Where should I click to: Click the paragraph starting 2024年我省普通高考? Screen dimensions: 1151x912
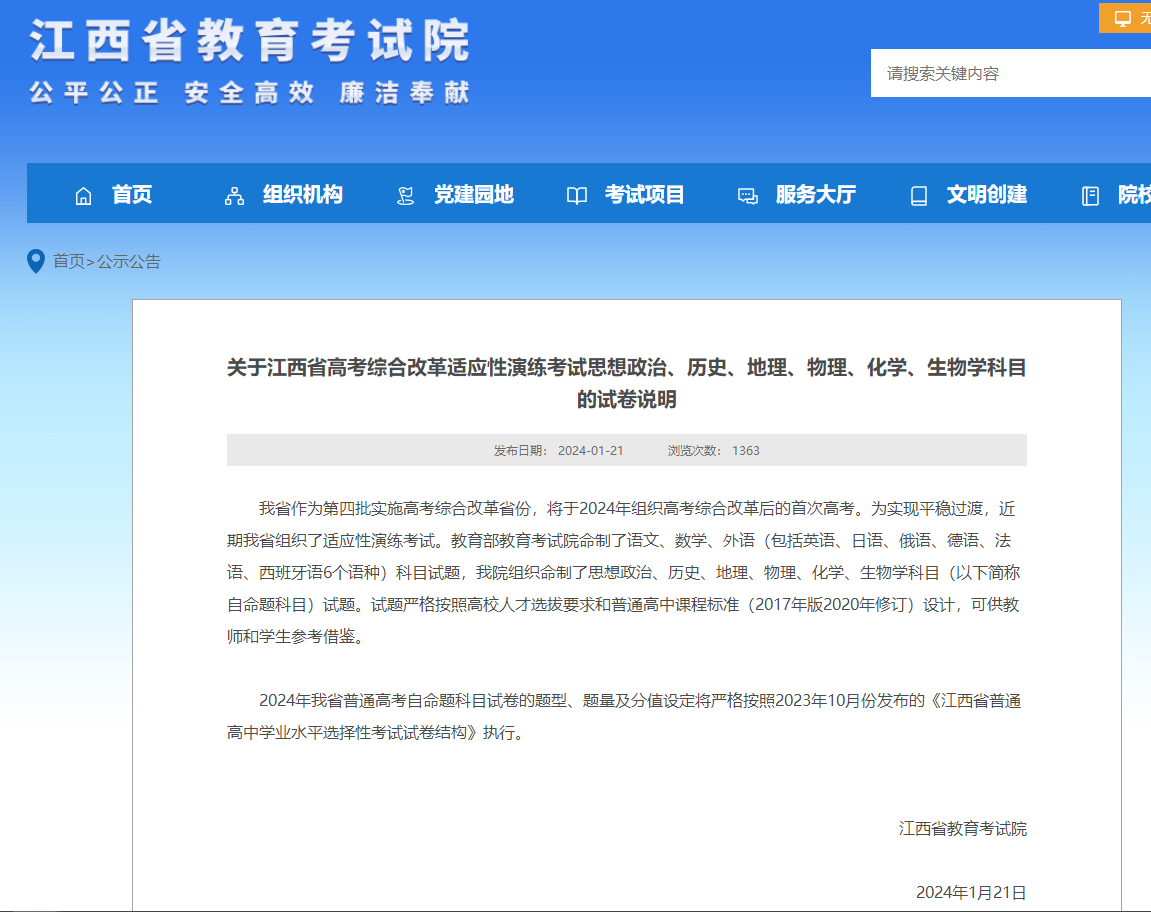tap(624, 717)
